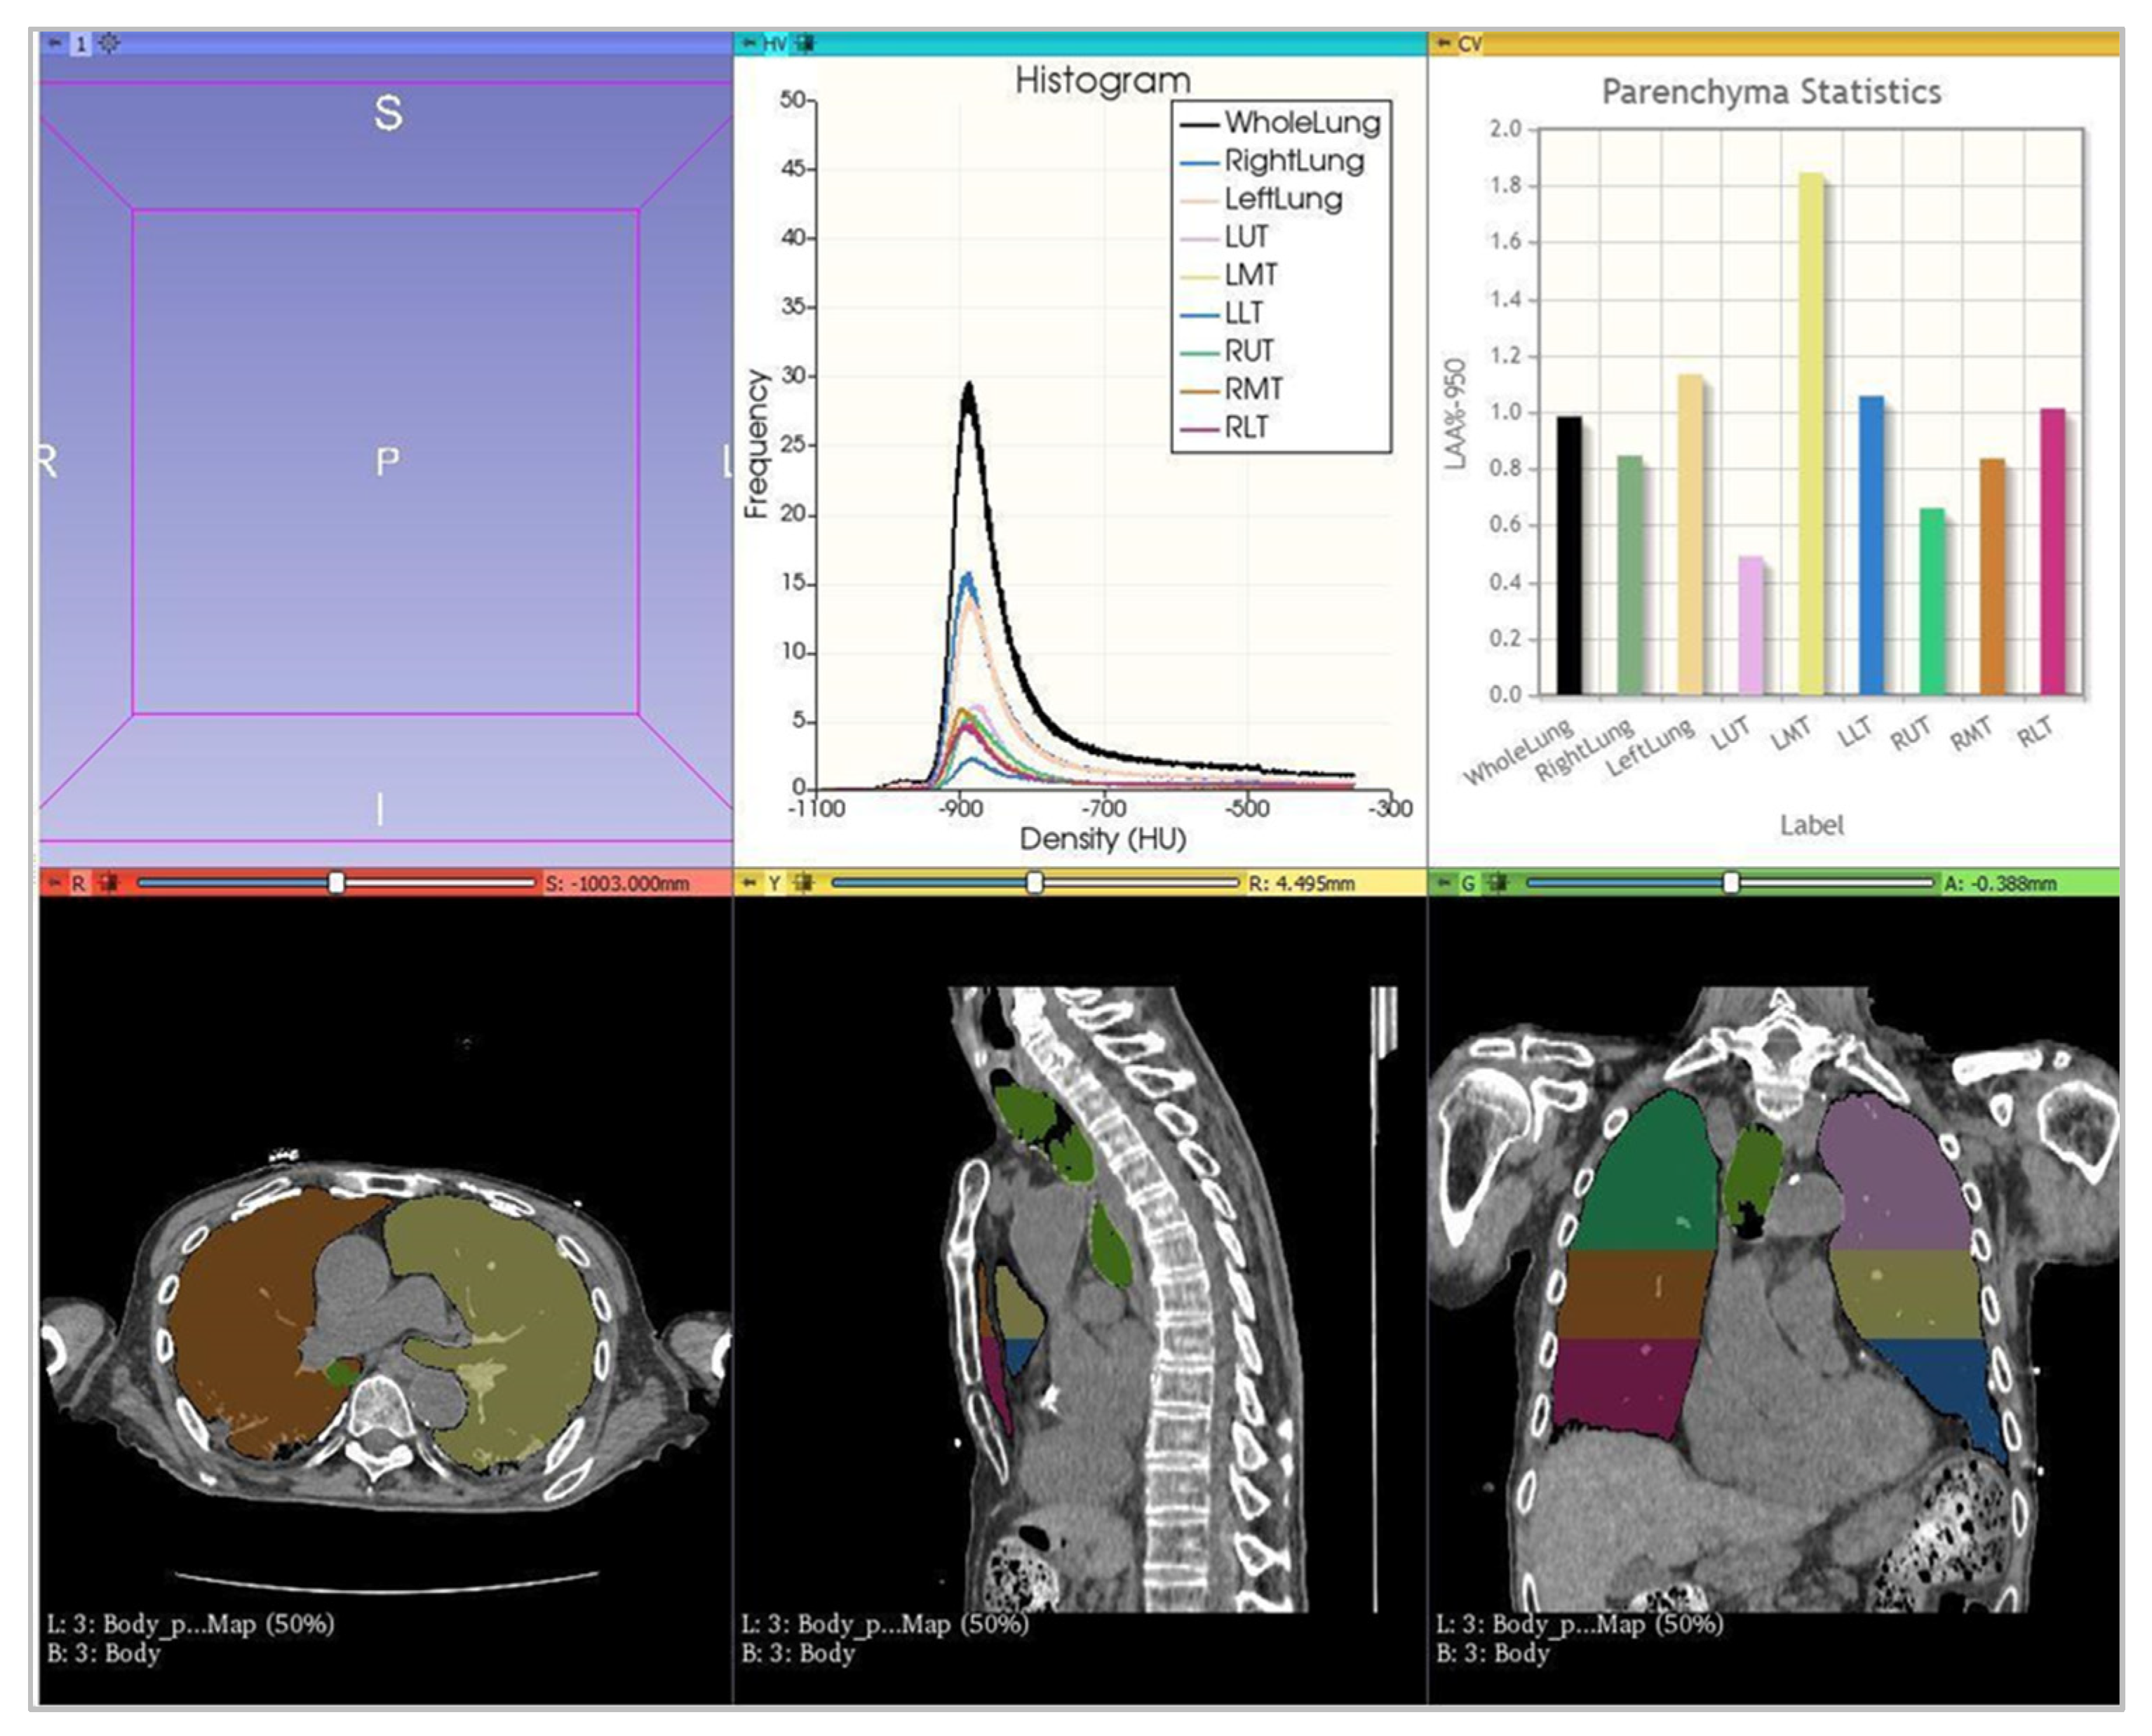Click yellow slice offset slider handle
The image size is (2152, 1736).
(x=1035, y=882)
